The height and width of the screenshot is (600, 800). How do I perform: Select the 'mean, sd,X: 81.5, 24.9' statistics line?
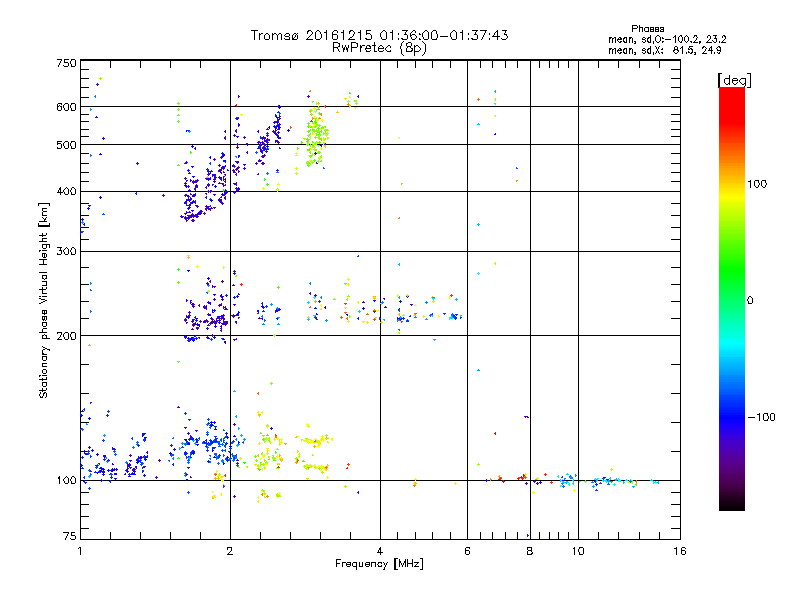click(x=665, y=50)
